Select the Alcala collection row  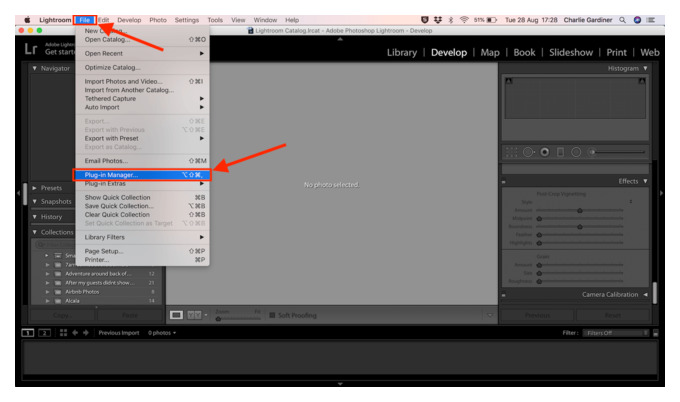(x=98, y=301)
